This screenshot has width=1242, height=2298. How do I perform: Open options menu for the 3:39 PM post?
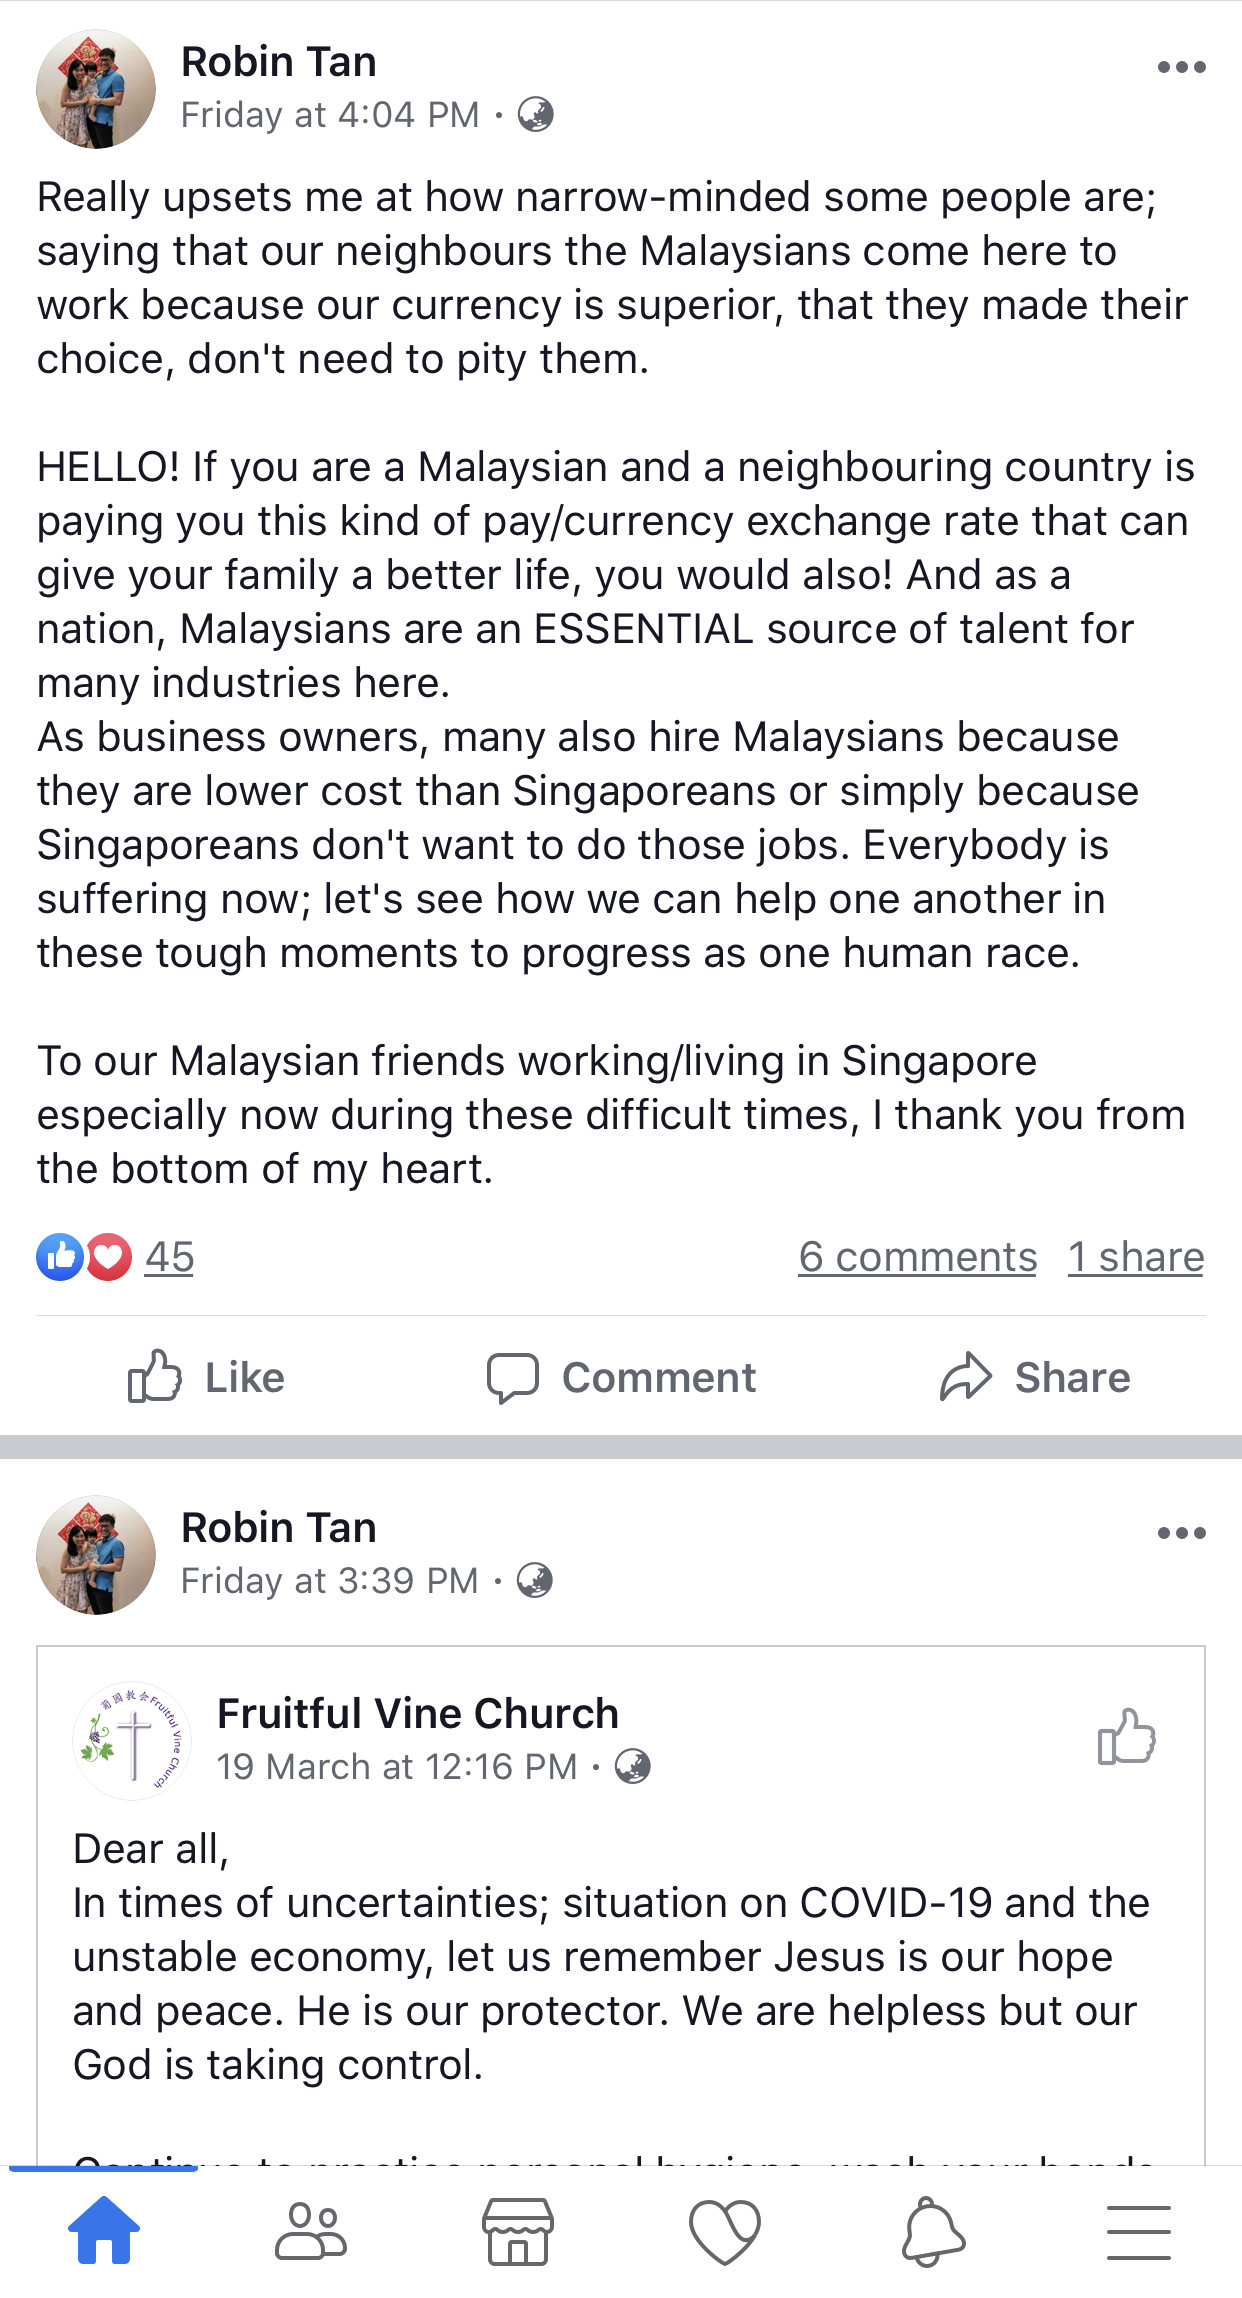point(1181,1533)
